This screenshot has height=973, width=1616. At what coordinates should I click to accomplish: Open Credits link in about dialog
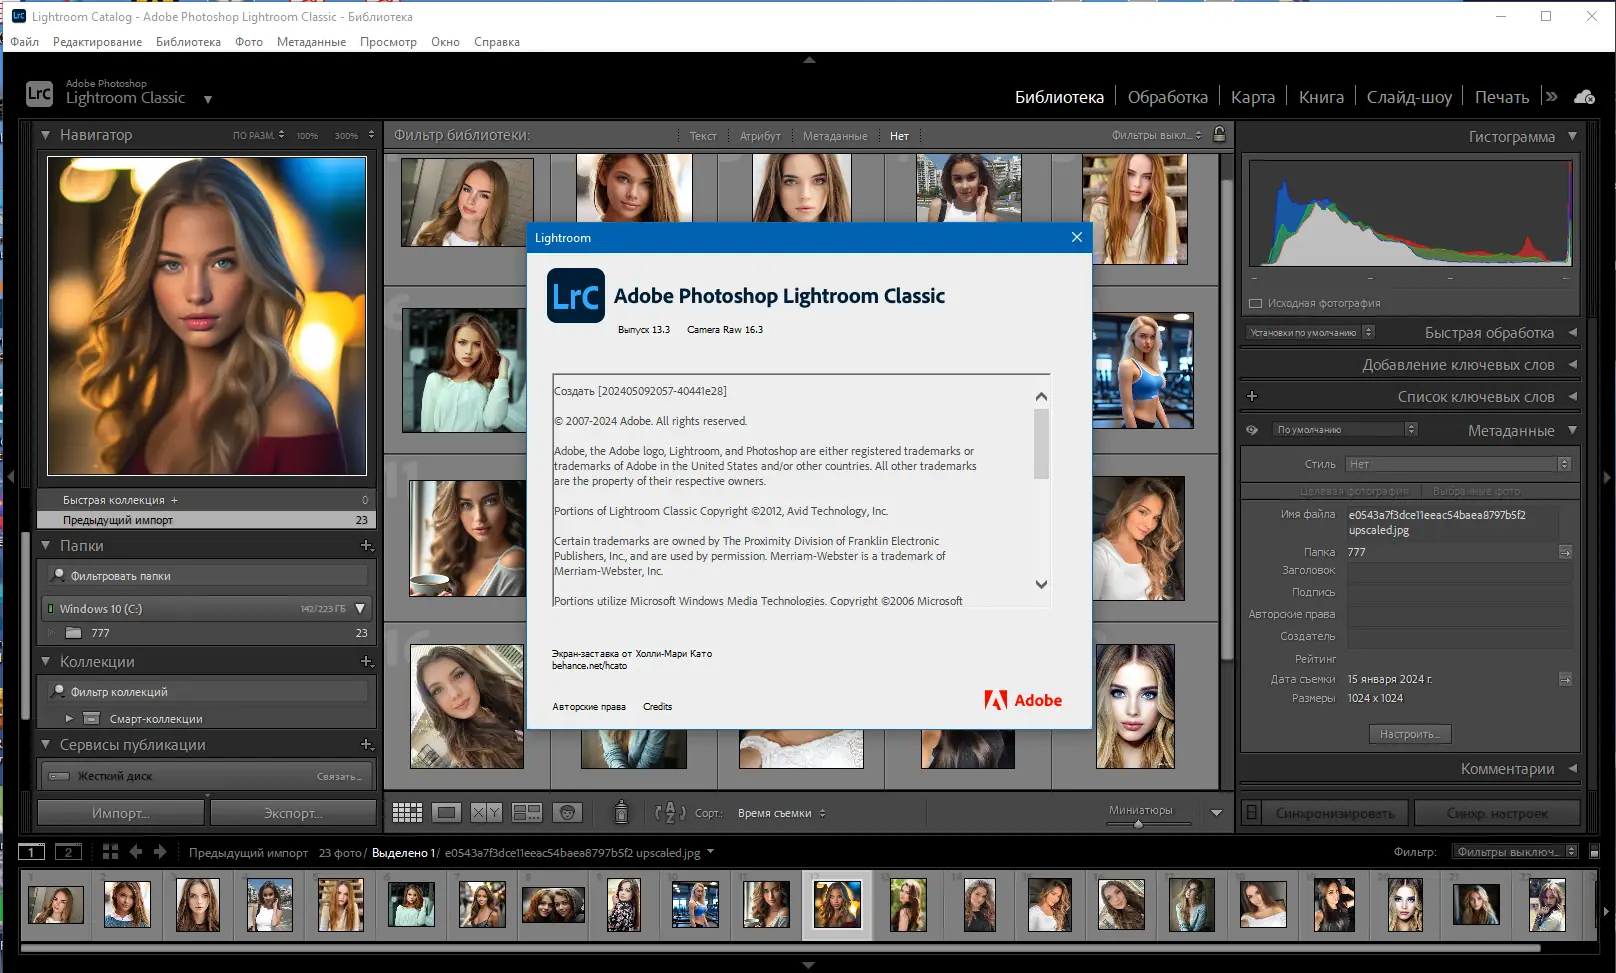(x=657, y=707)
